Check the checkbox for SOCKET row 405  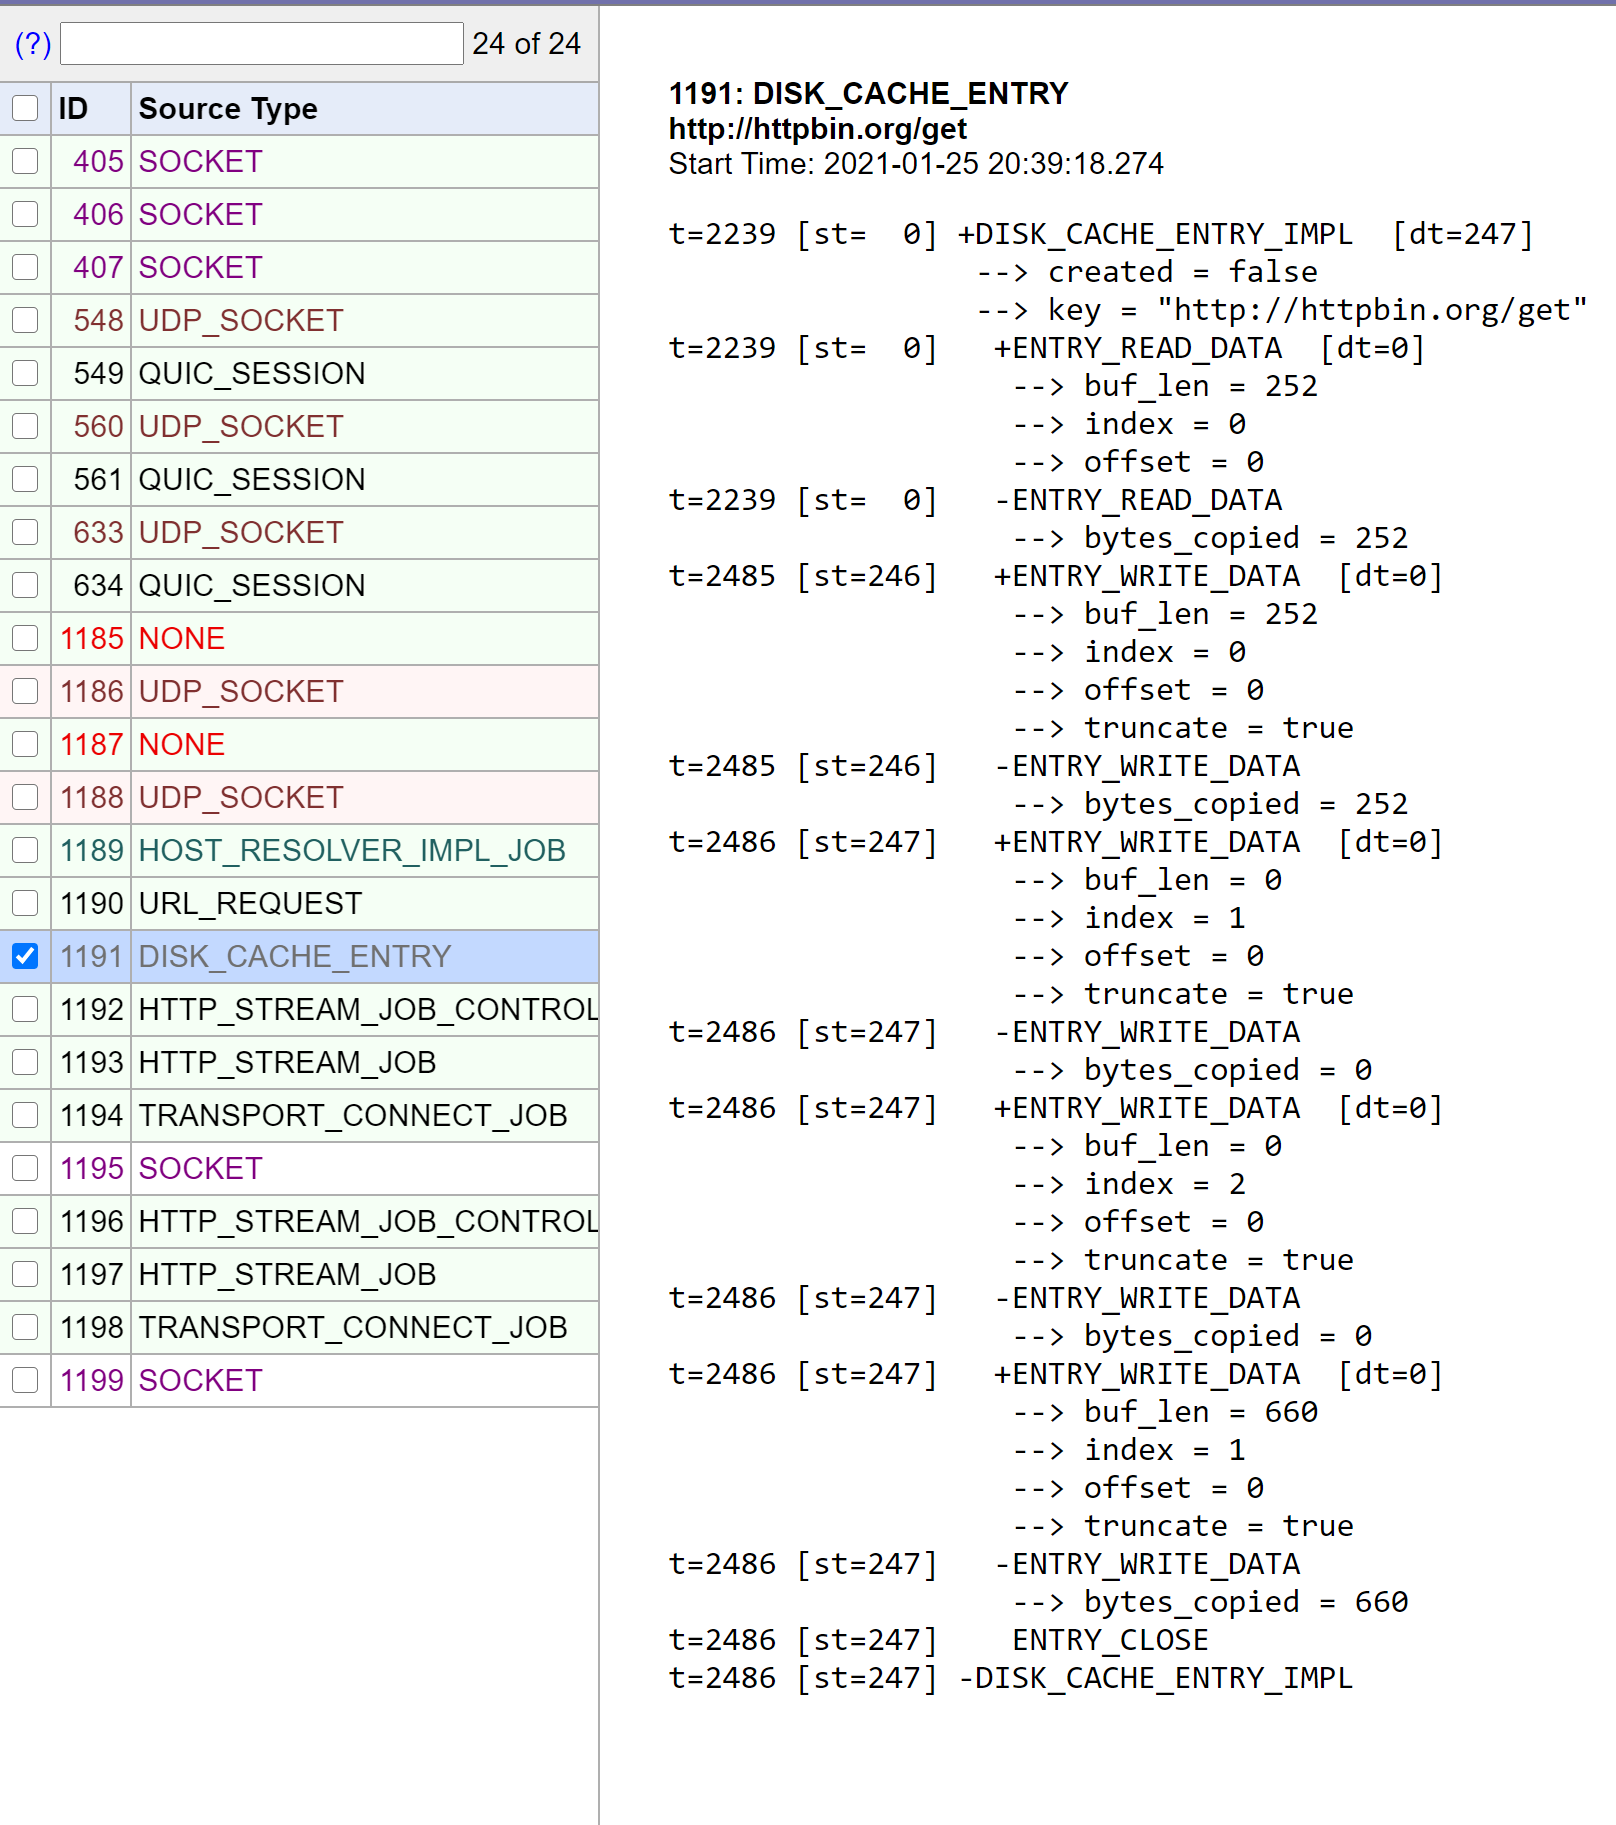pos(25,161)
